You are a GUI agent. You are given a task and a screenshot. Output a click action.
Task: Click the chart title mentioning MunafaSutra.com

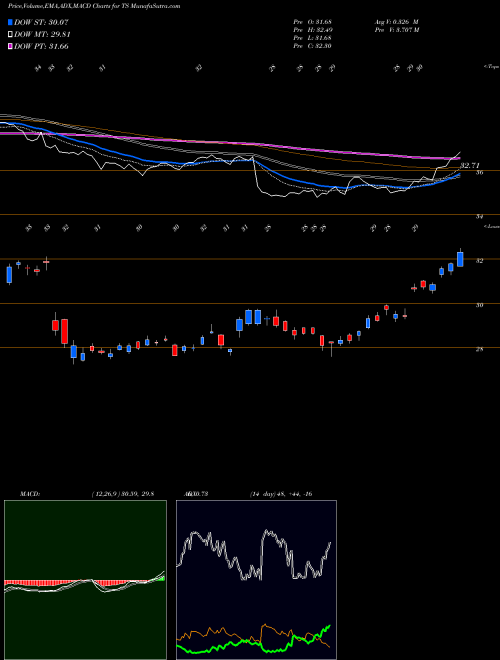94,6
